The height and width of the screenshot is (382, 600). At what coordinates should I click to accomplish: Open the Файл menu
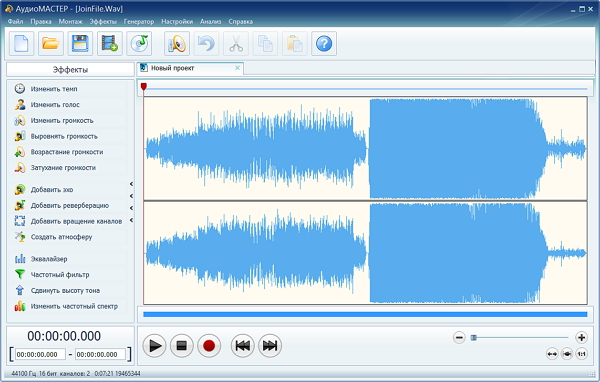(15, 21)
